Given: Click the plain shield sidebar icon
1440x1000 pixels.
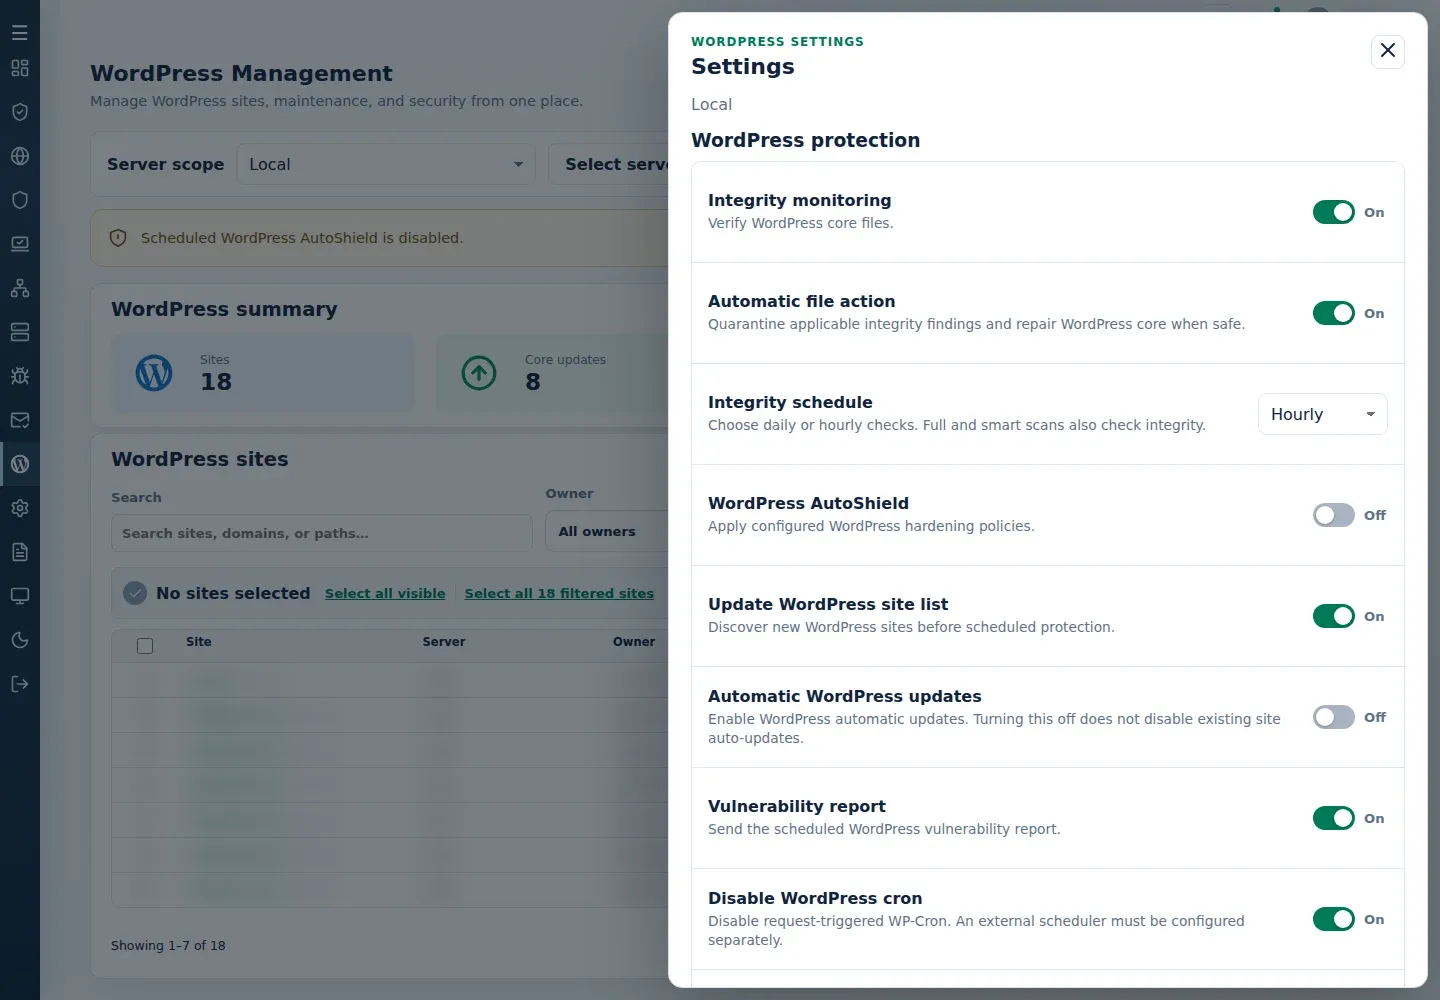Looking at the screenshot, I should pos(20,200).
